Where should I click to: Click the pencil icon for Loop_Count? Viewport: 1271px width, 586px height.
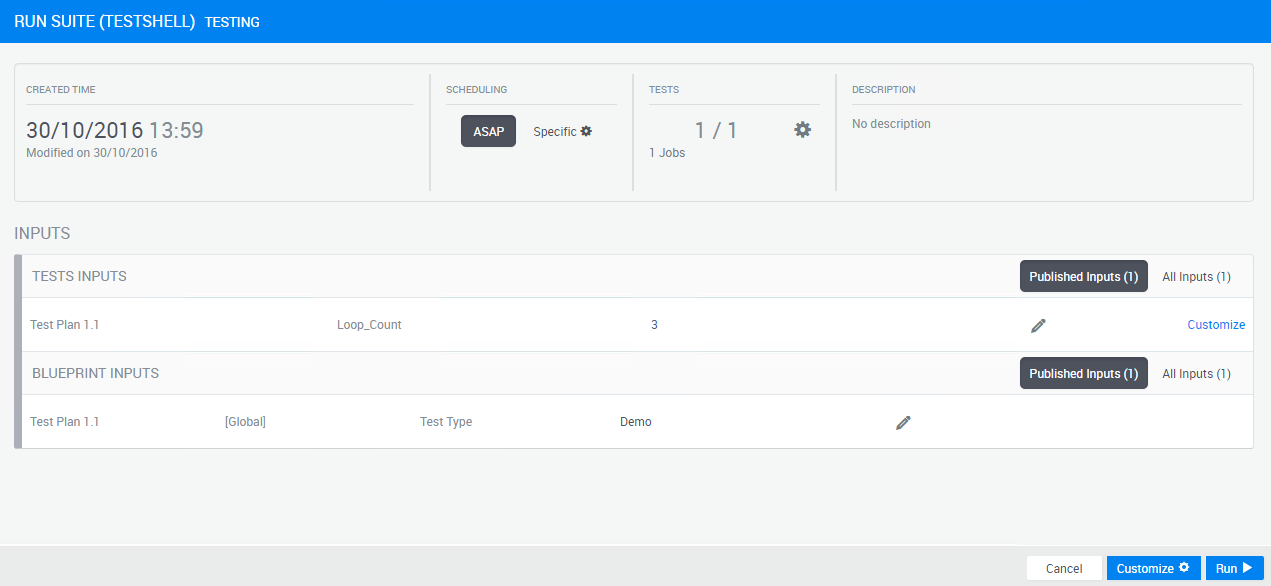[1038, 325]
